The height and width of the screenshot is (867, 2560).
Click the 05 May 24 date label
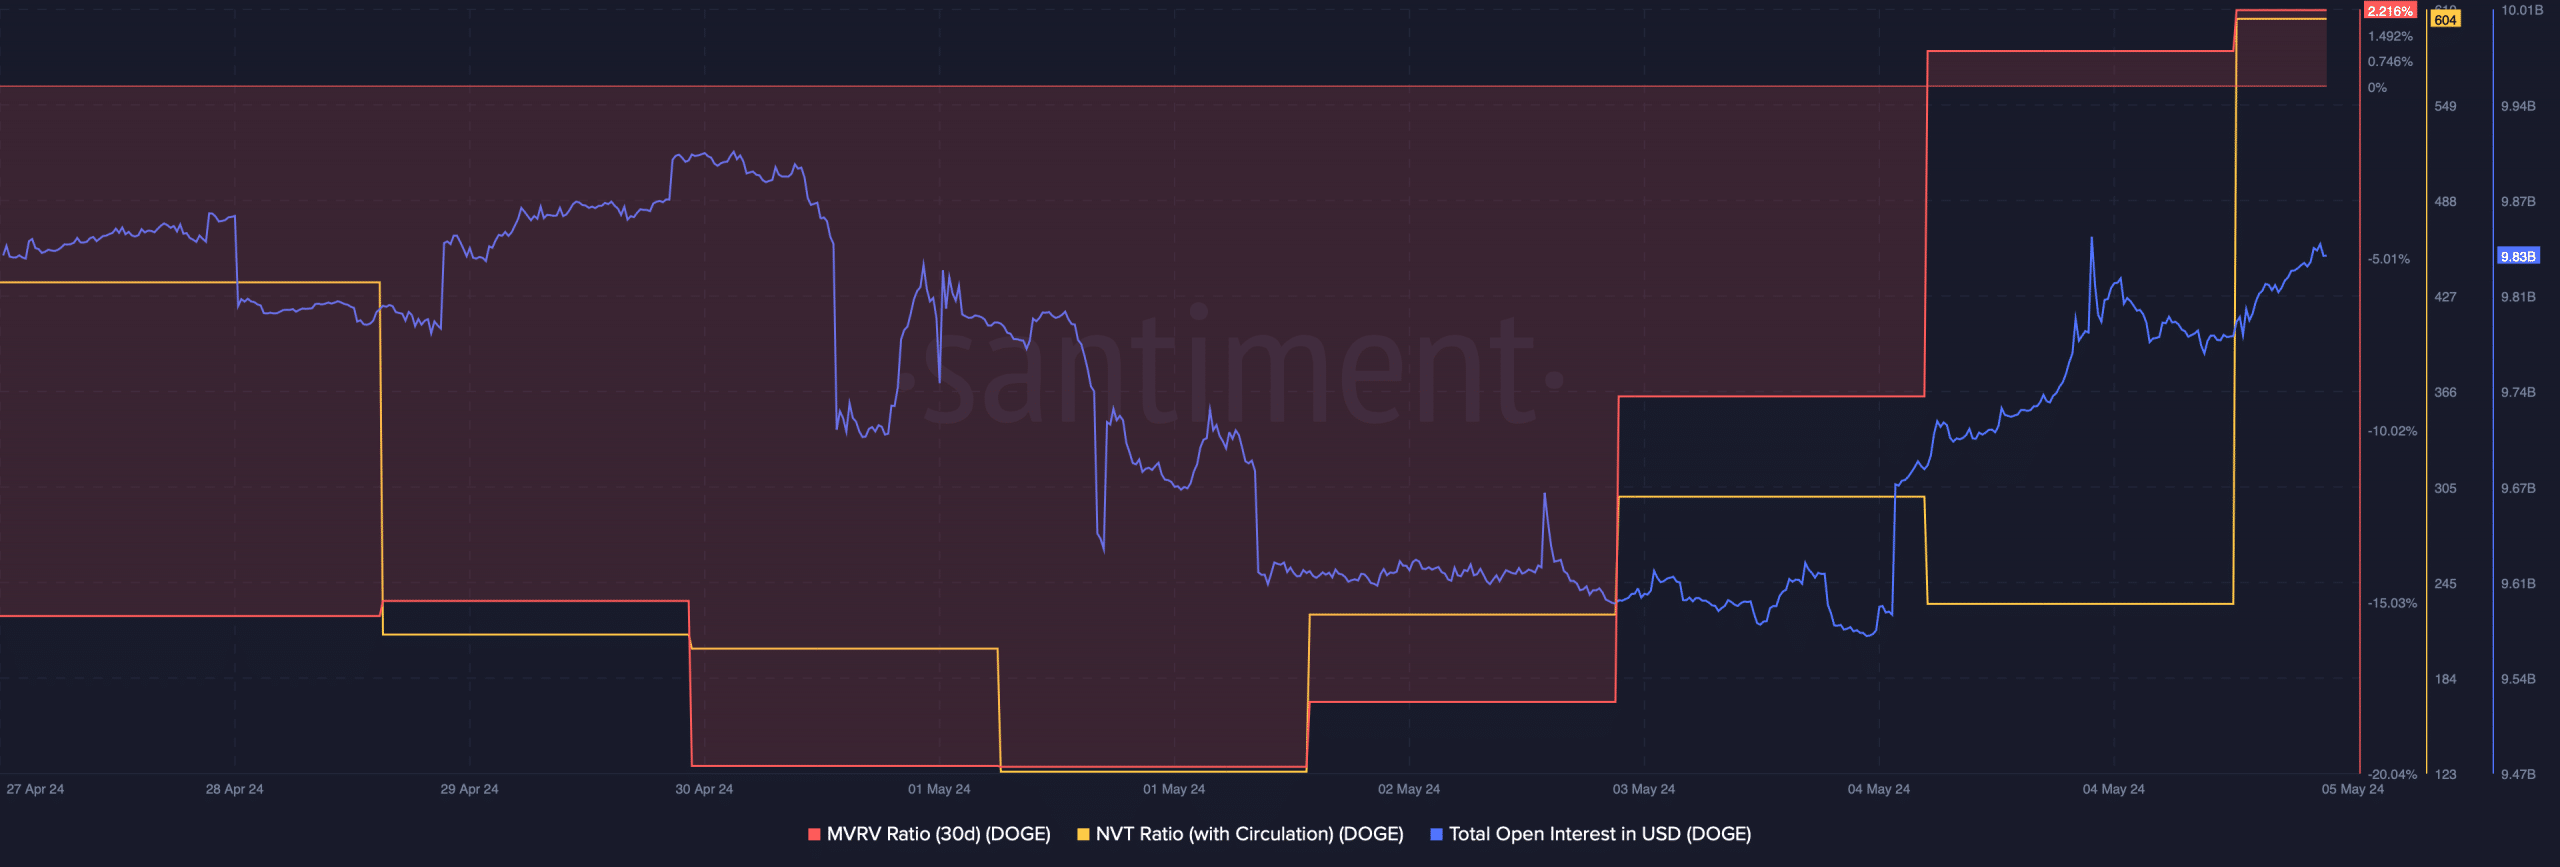(2353, 789)
